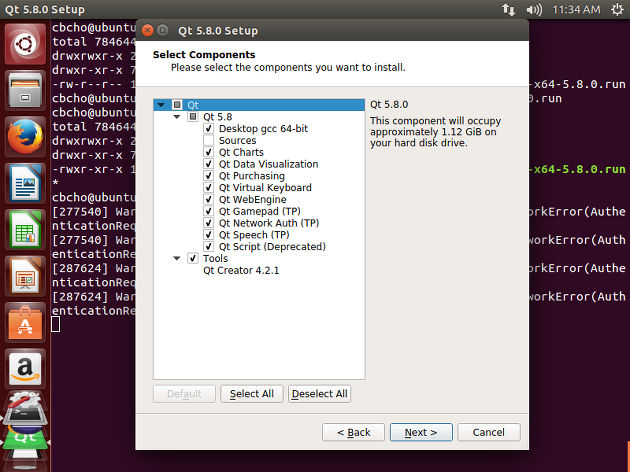Viewport: 630px width, 472px height.
Task: Collapse the root Qt tree node
Action: click(161, 105)
